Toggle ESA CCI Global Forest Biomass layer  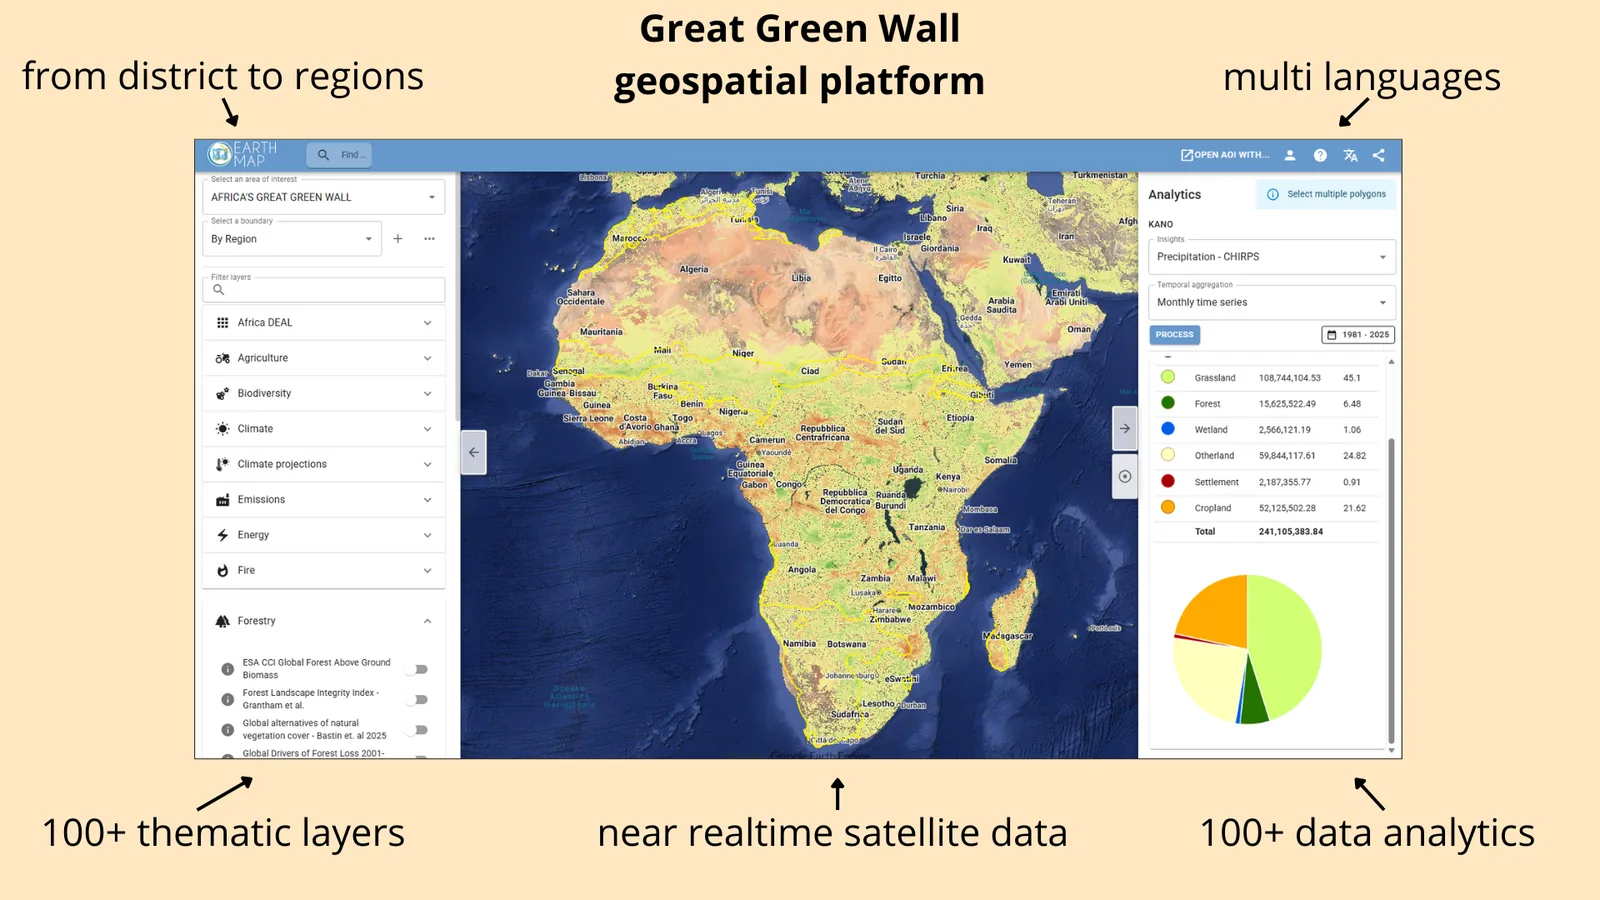click(x=420, y=669)
